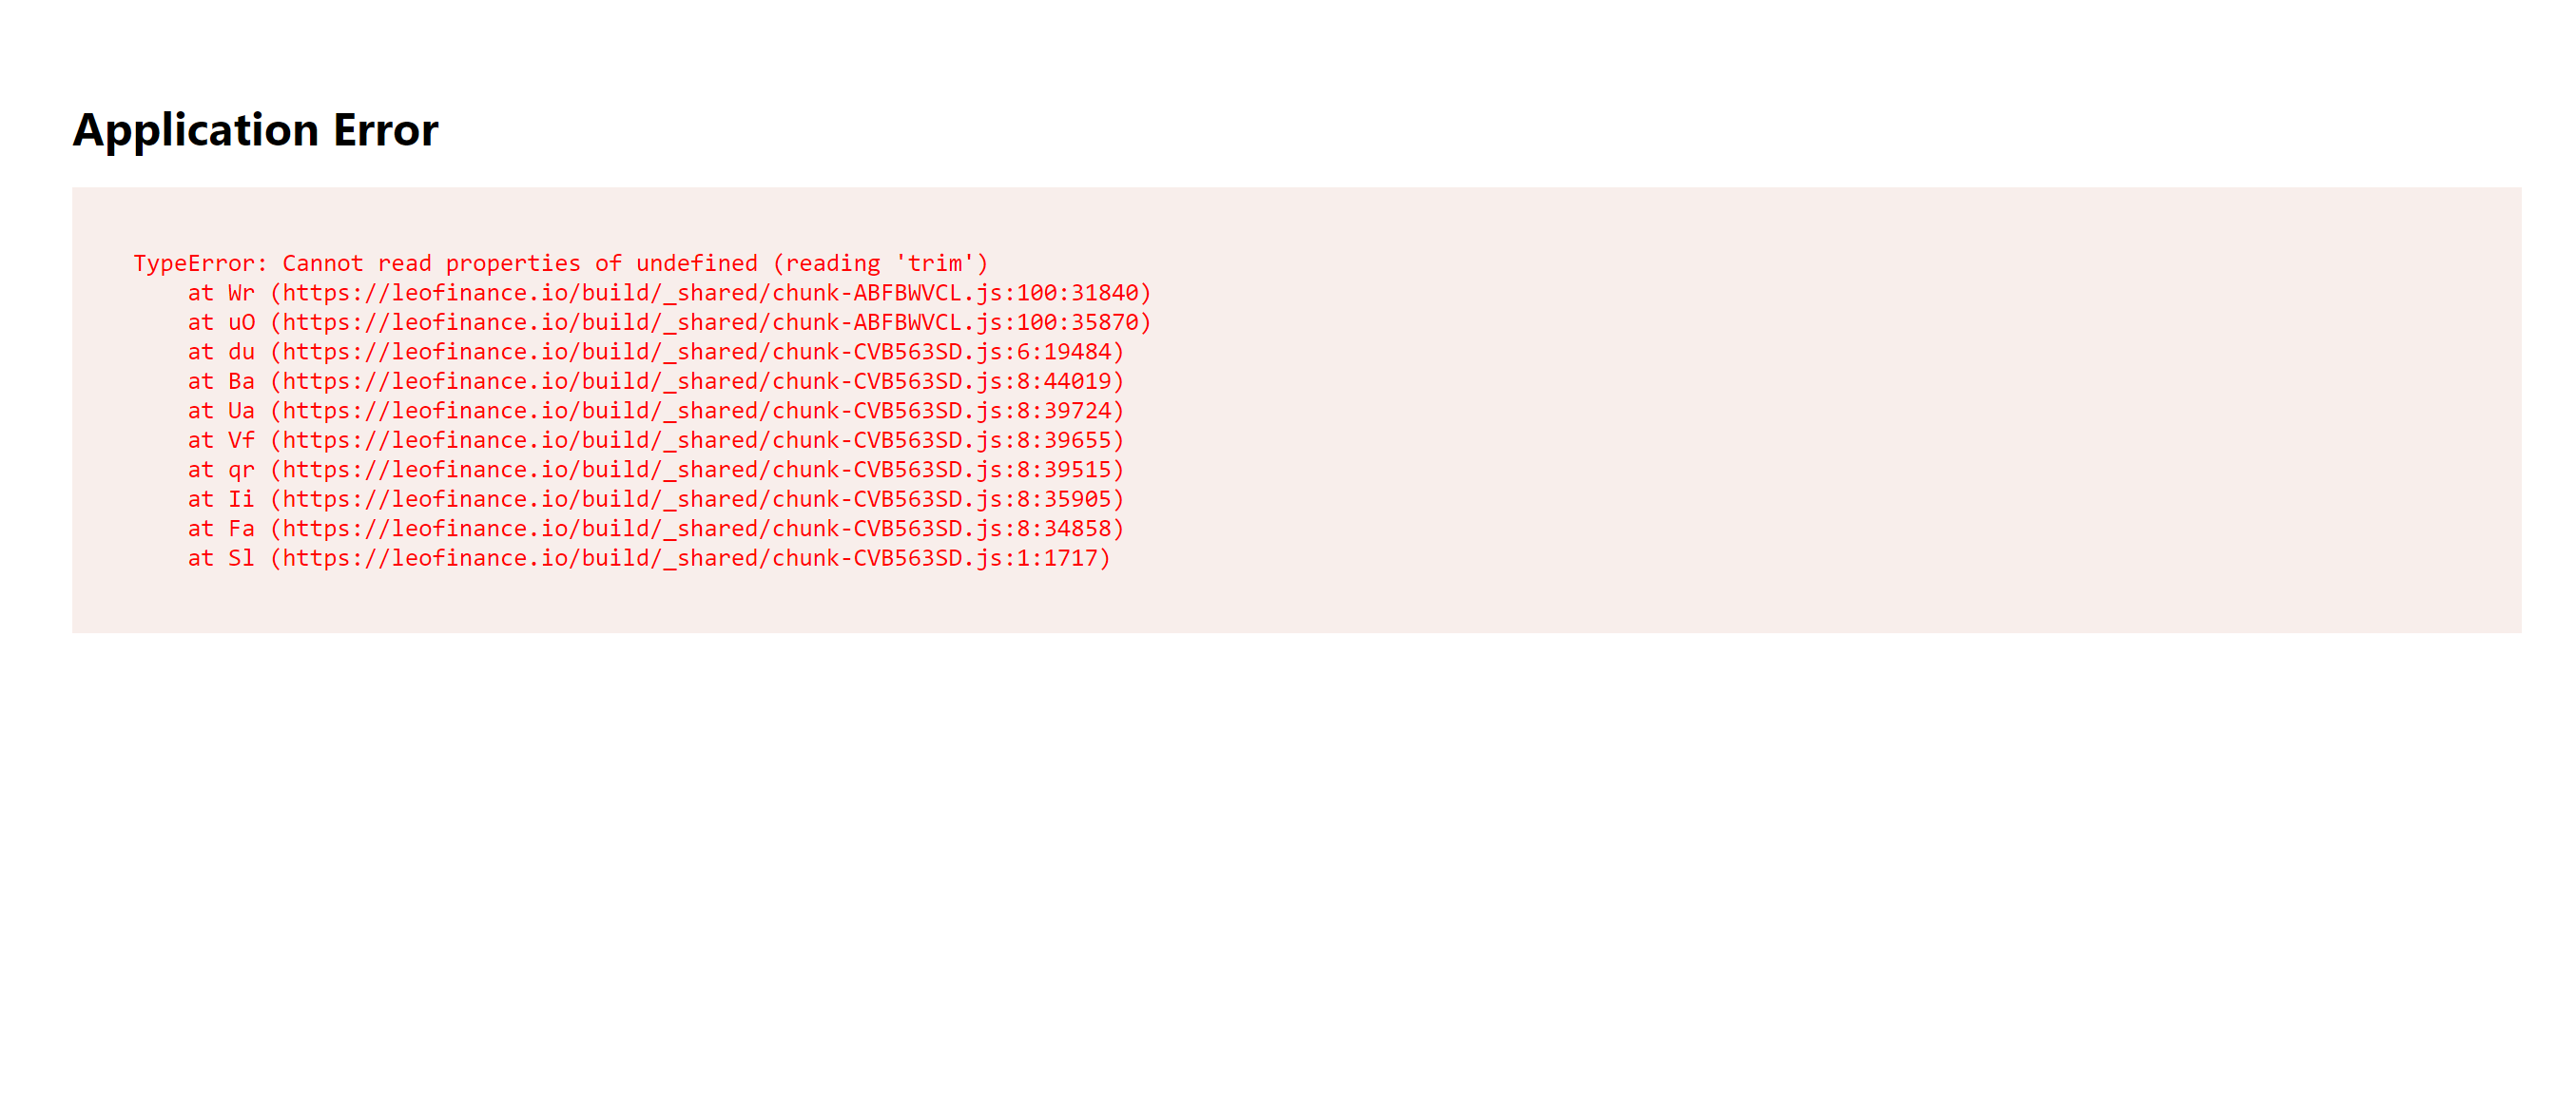This screenshot has width=2576, height=1120.
Task: Click the Application Error heading
Action: click(x=255, y=131)
